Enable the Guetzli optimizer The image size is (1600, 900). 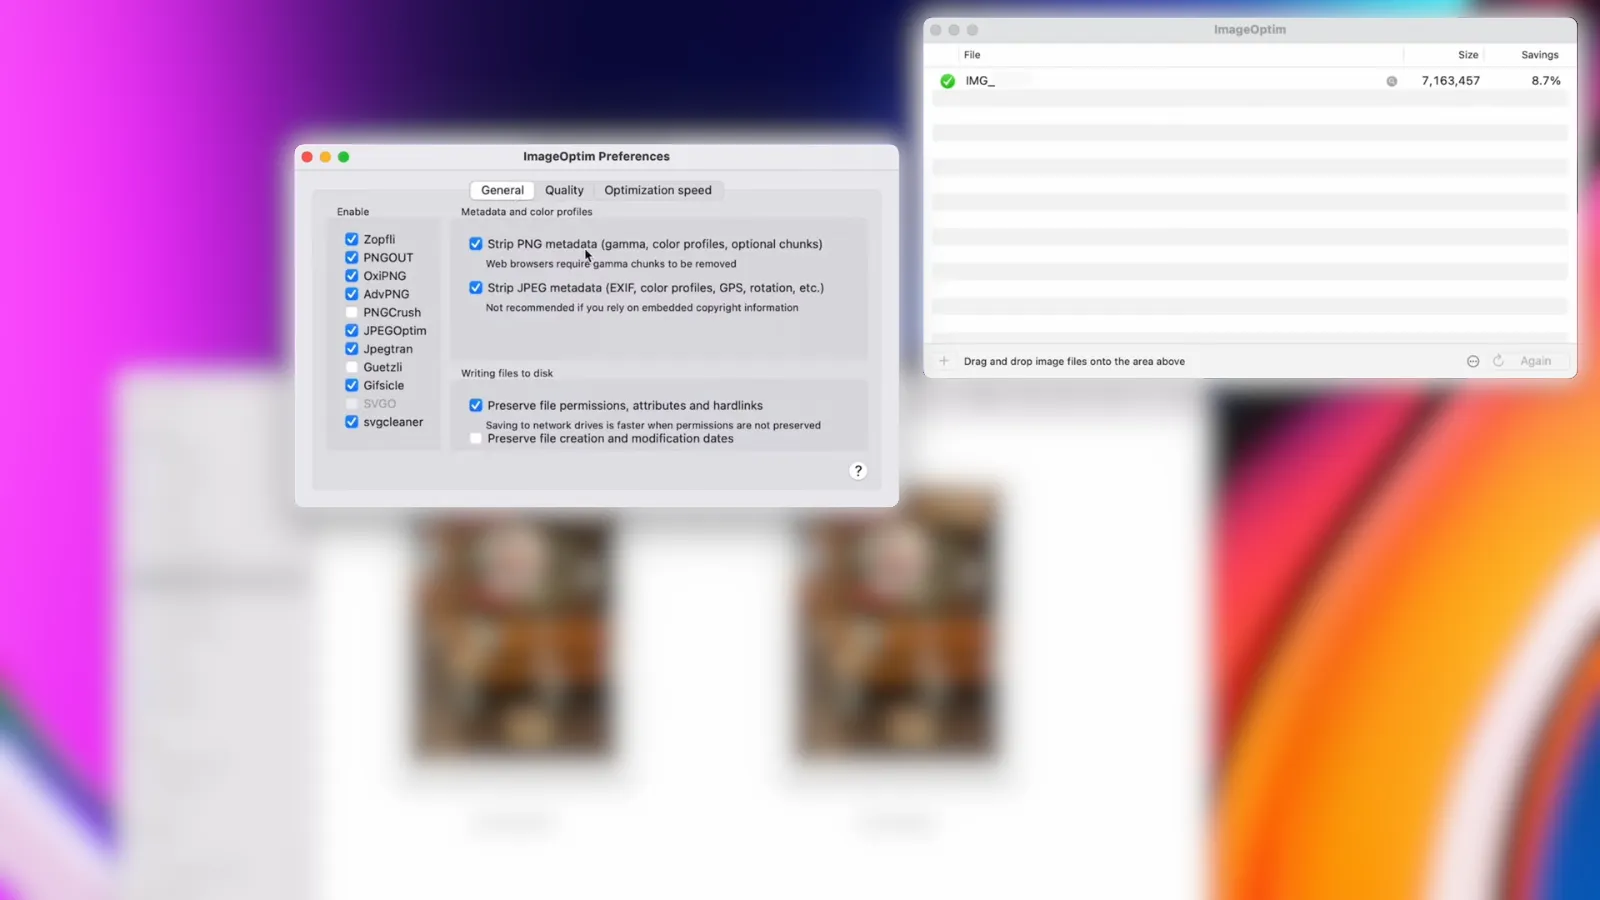tap(351, 367)
